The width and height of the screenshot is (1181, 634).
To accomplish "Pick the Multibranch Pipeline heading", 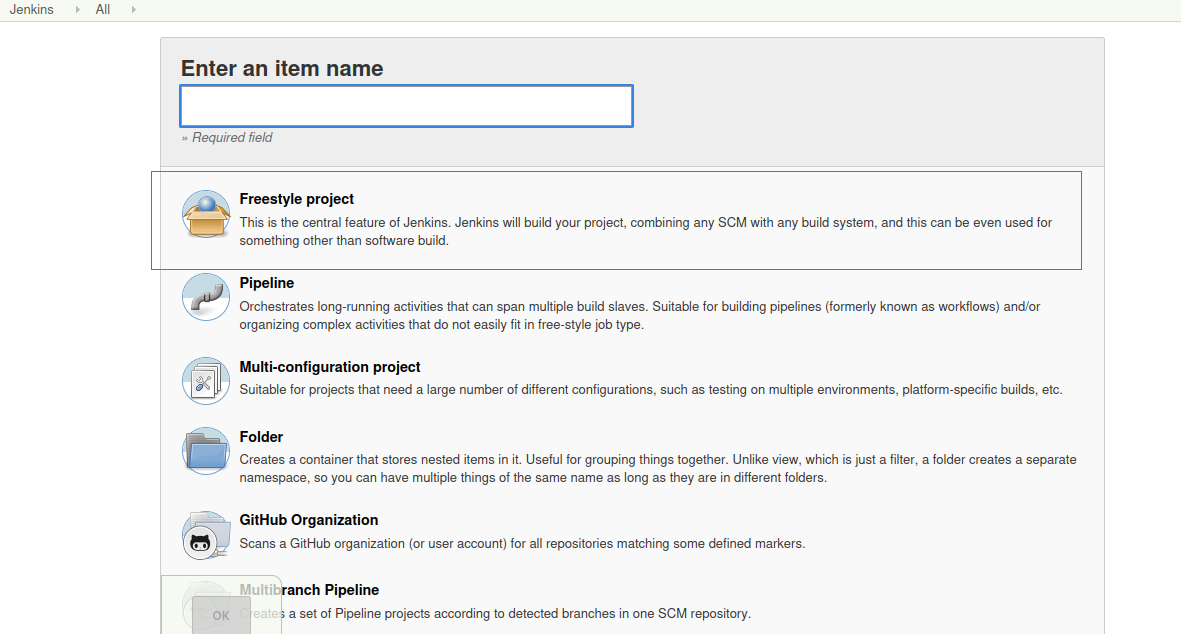I will click(309, 590).
